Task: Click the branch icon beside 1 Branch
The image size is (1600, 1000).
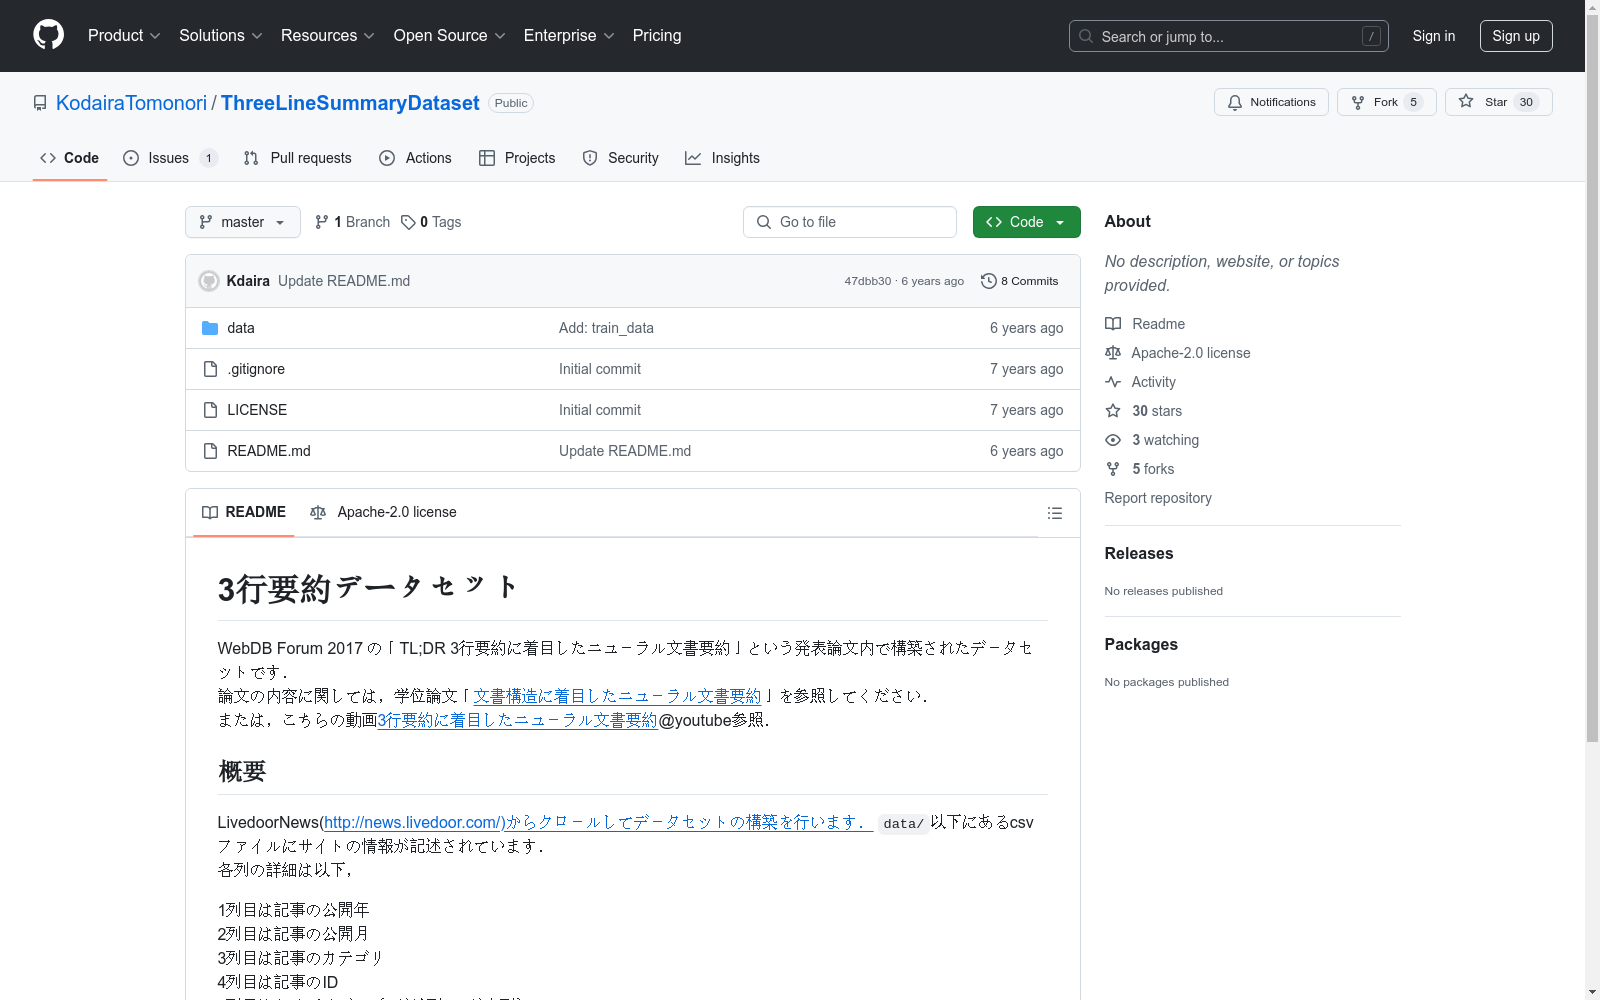Action: pos(322,222)
